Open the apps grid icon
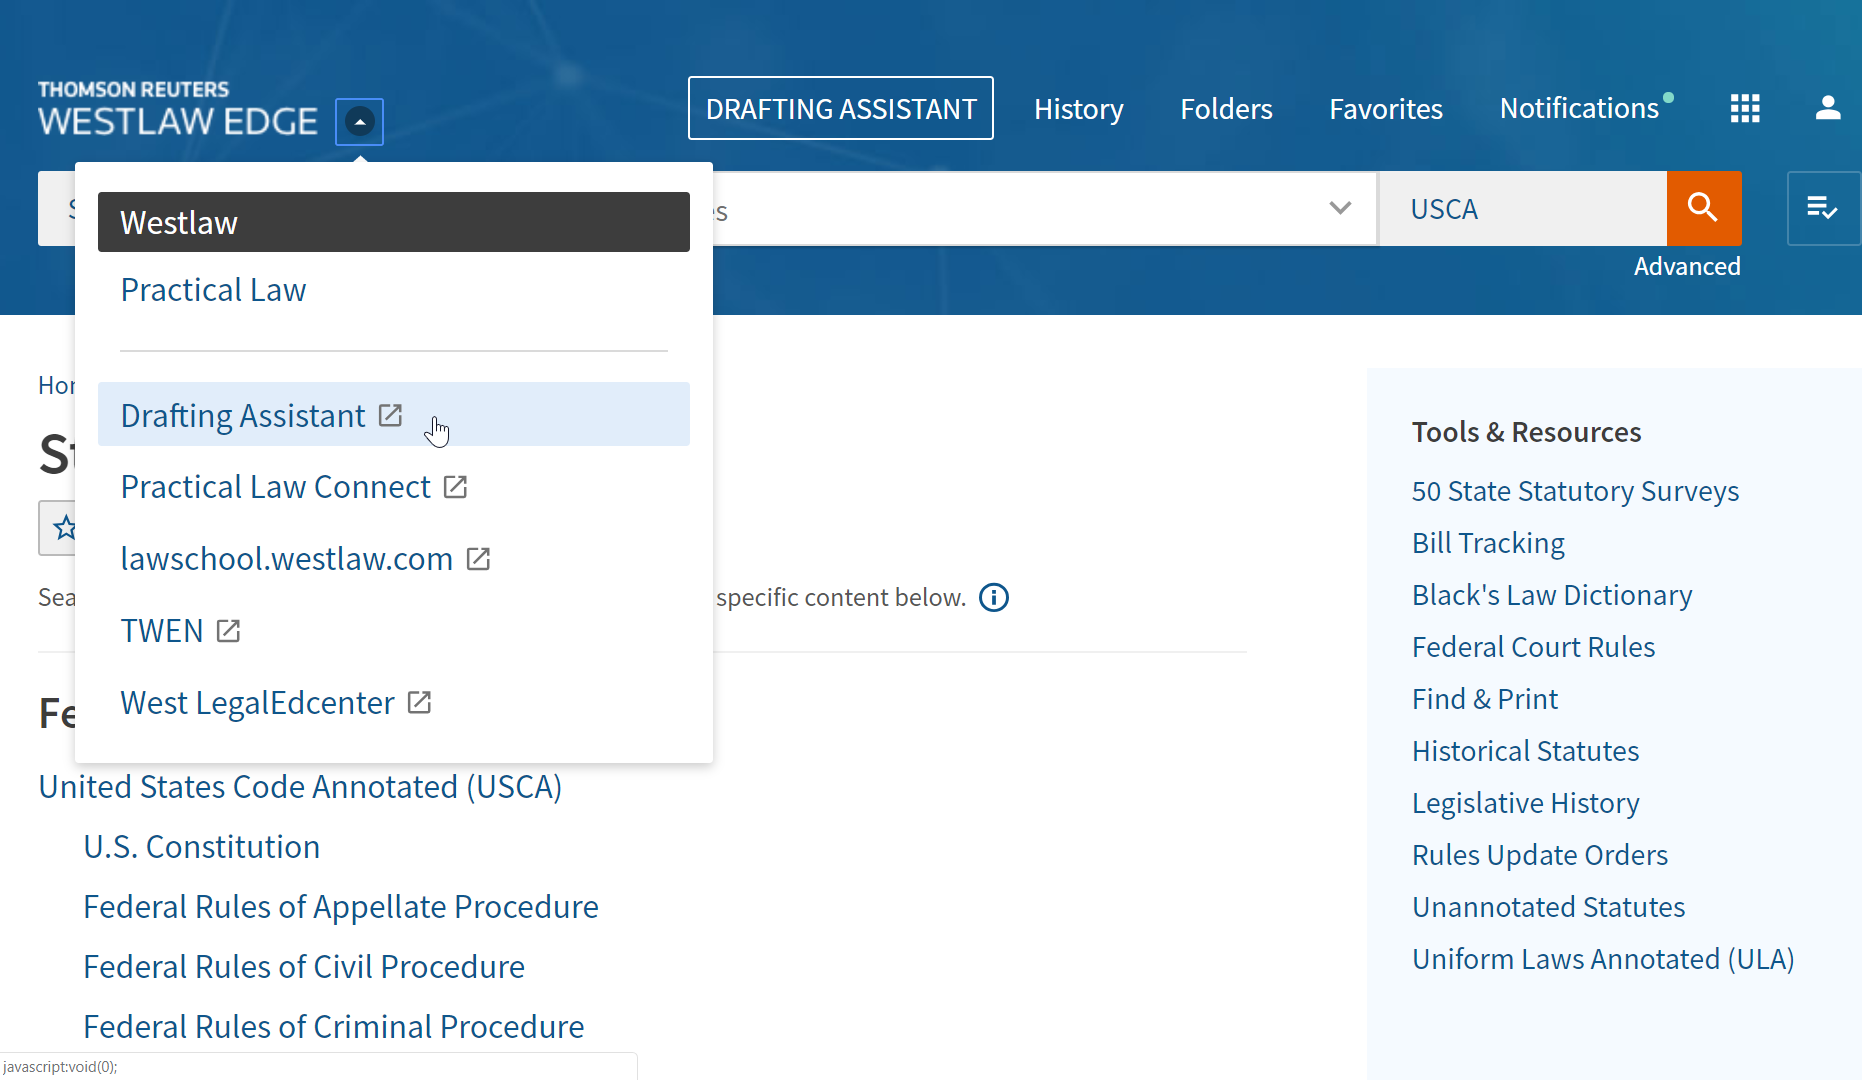 (x=1745, y=108)
